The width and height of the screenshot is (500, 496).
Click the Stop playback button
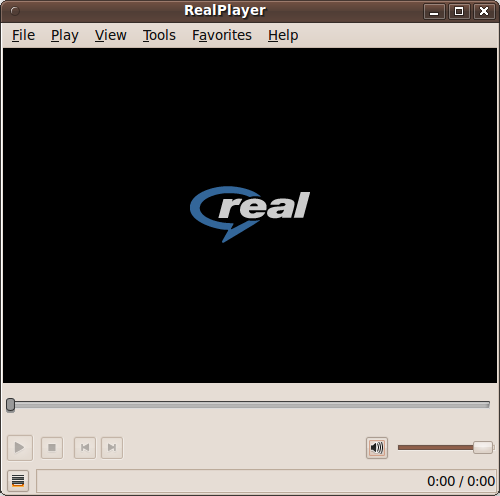tap(52, 448)
